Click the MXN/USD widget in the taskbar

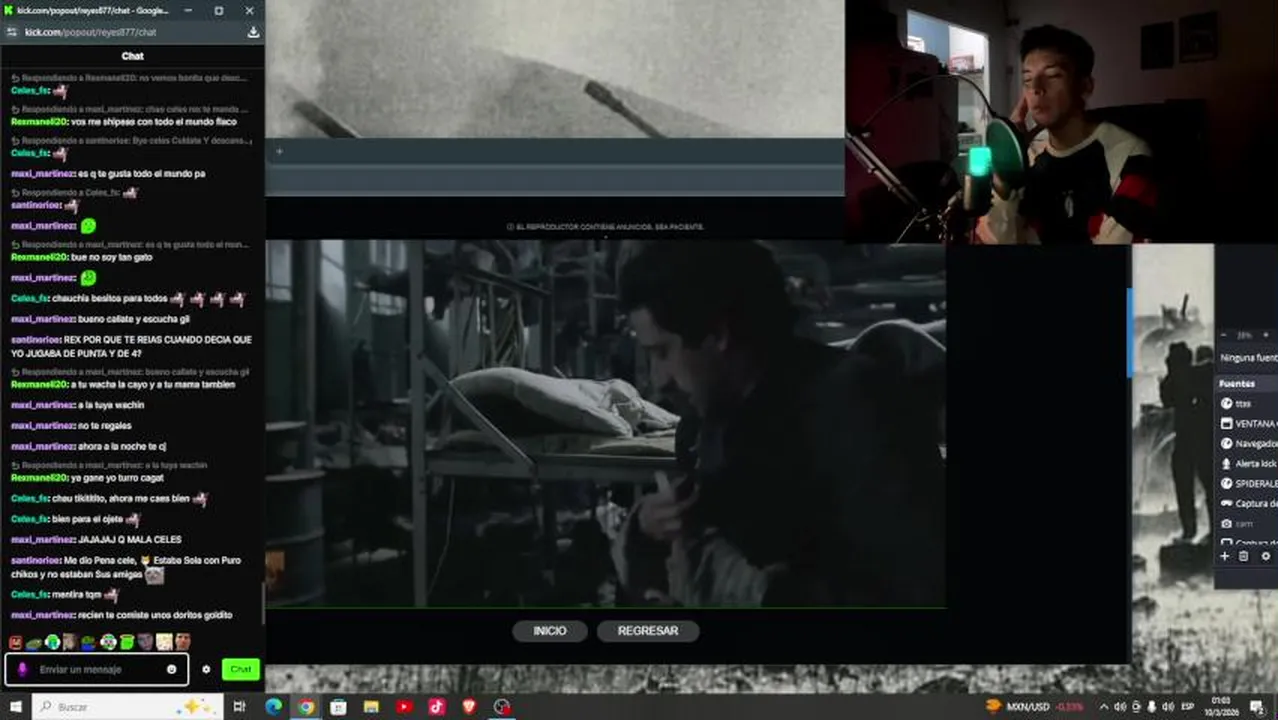tap(1036, 707)
